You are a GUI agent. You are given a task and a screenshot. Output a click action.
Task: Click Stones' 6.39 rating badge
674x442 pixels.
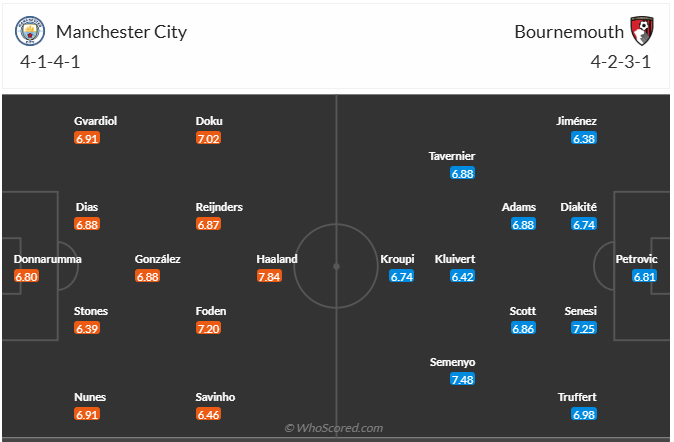point(88,328)
